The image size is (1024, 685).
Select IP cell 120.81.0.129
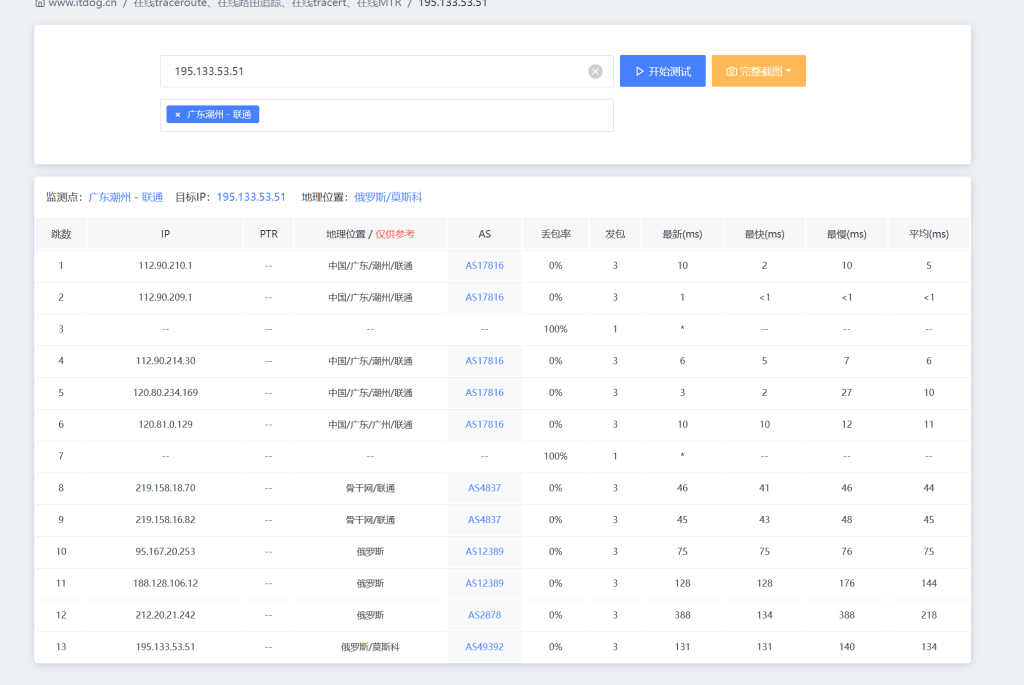[165, 424]
